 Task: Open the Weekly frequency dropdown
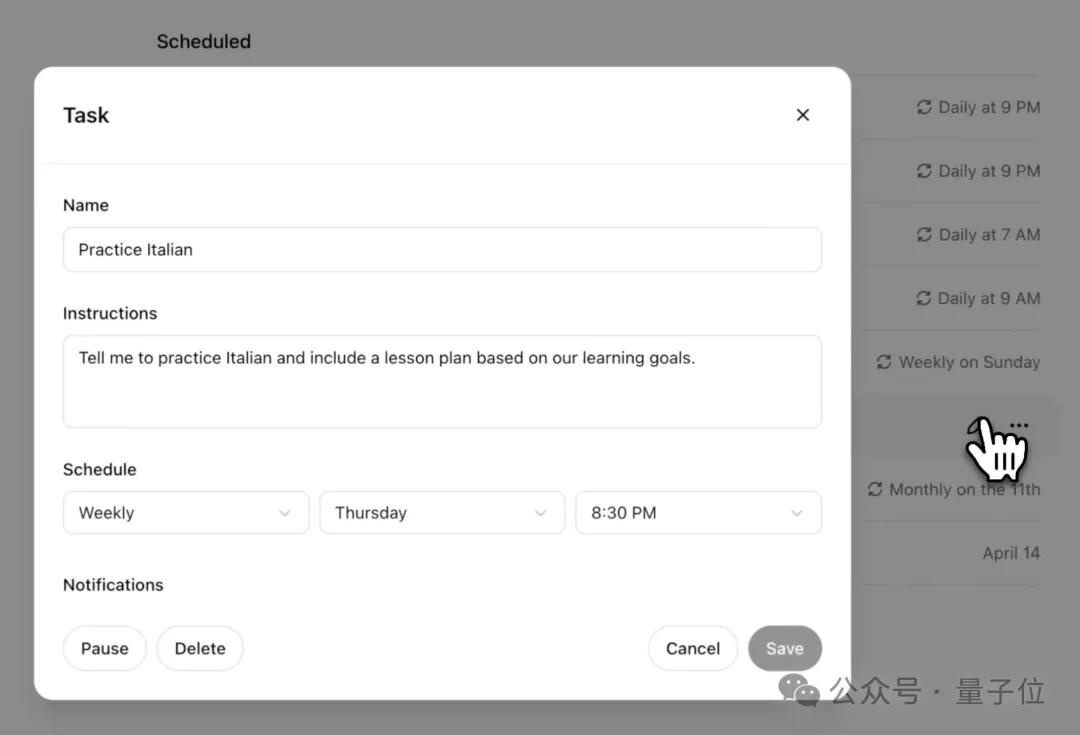pos(186,513)
